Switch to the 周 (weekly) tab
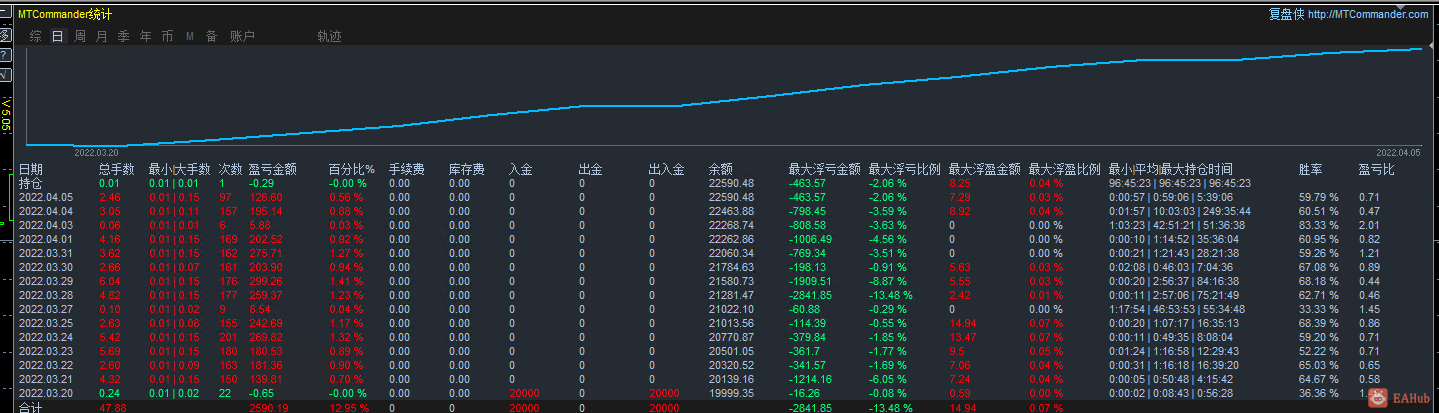Screen dimensions: 1439x413 pos(80,36)
